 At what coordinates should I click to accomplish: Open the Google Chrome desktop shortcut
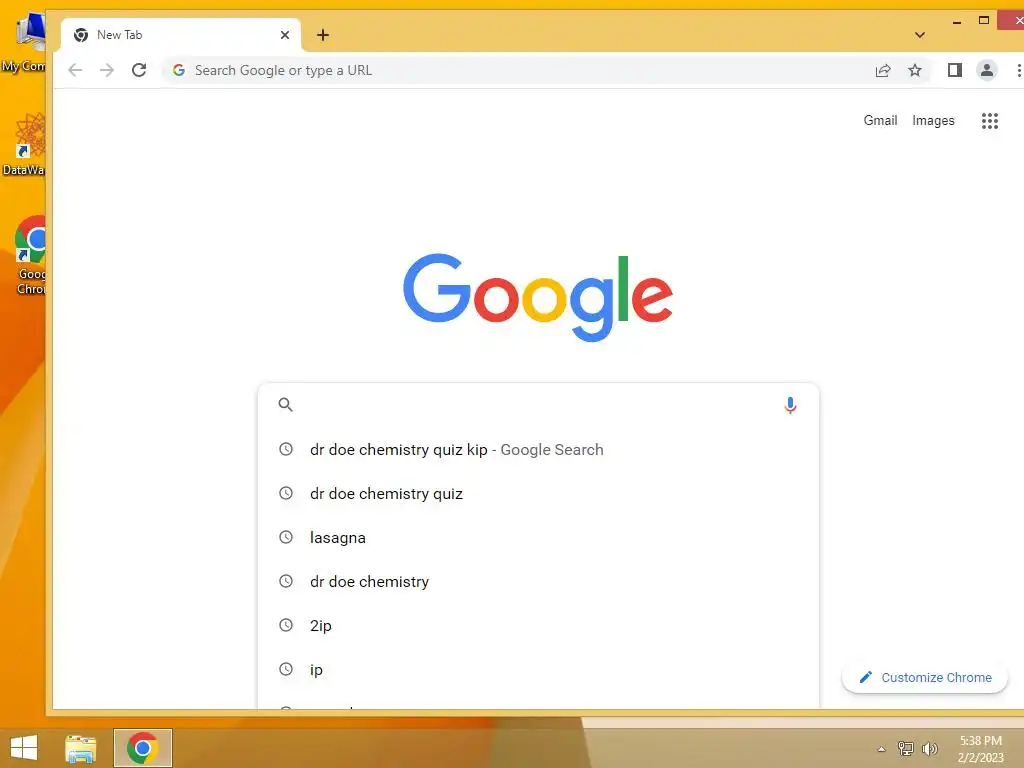click(x=31, y=255)
